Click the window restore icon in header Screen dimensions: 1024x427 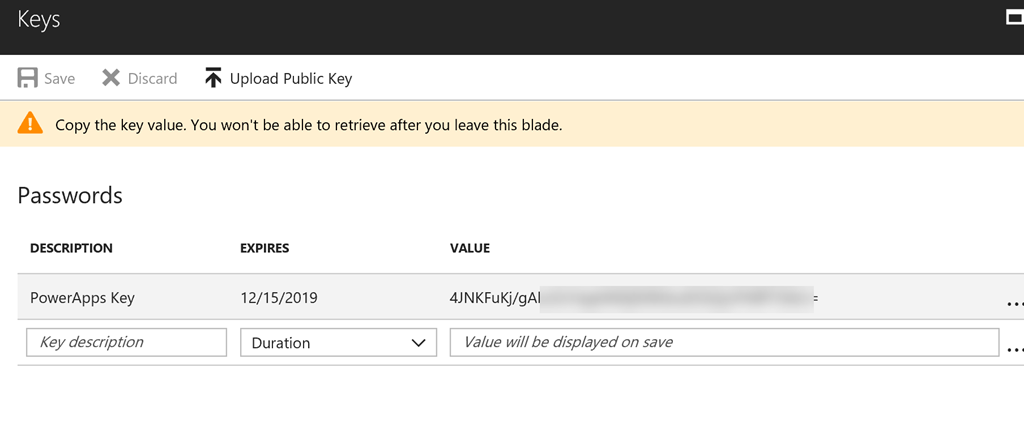click(1015, 18)
